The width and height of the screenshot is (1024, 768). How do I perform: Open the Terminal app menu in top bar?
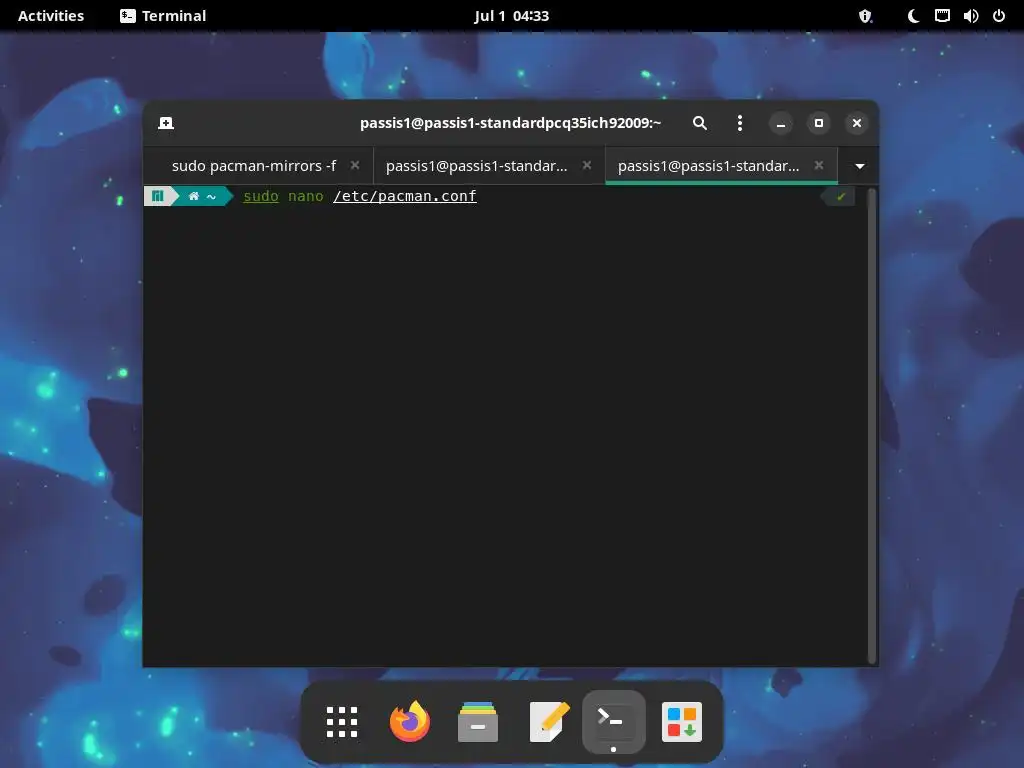[163, 16]
